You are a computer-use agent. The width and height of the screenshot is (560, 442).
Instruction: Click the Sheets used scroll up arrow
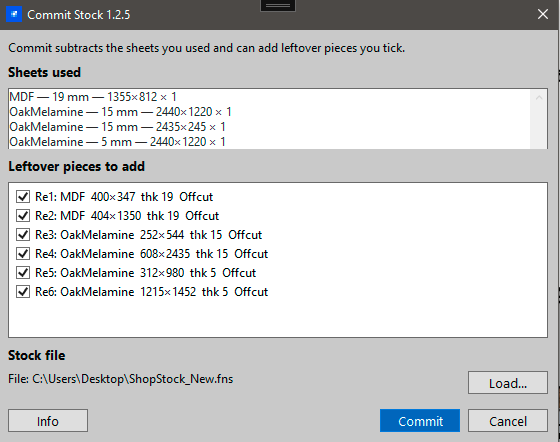pyautogui.click(x=539, y=97)
